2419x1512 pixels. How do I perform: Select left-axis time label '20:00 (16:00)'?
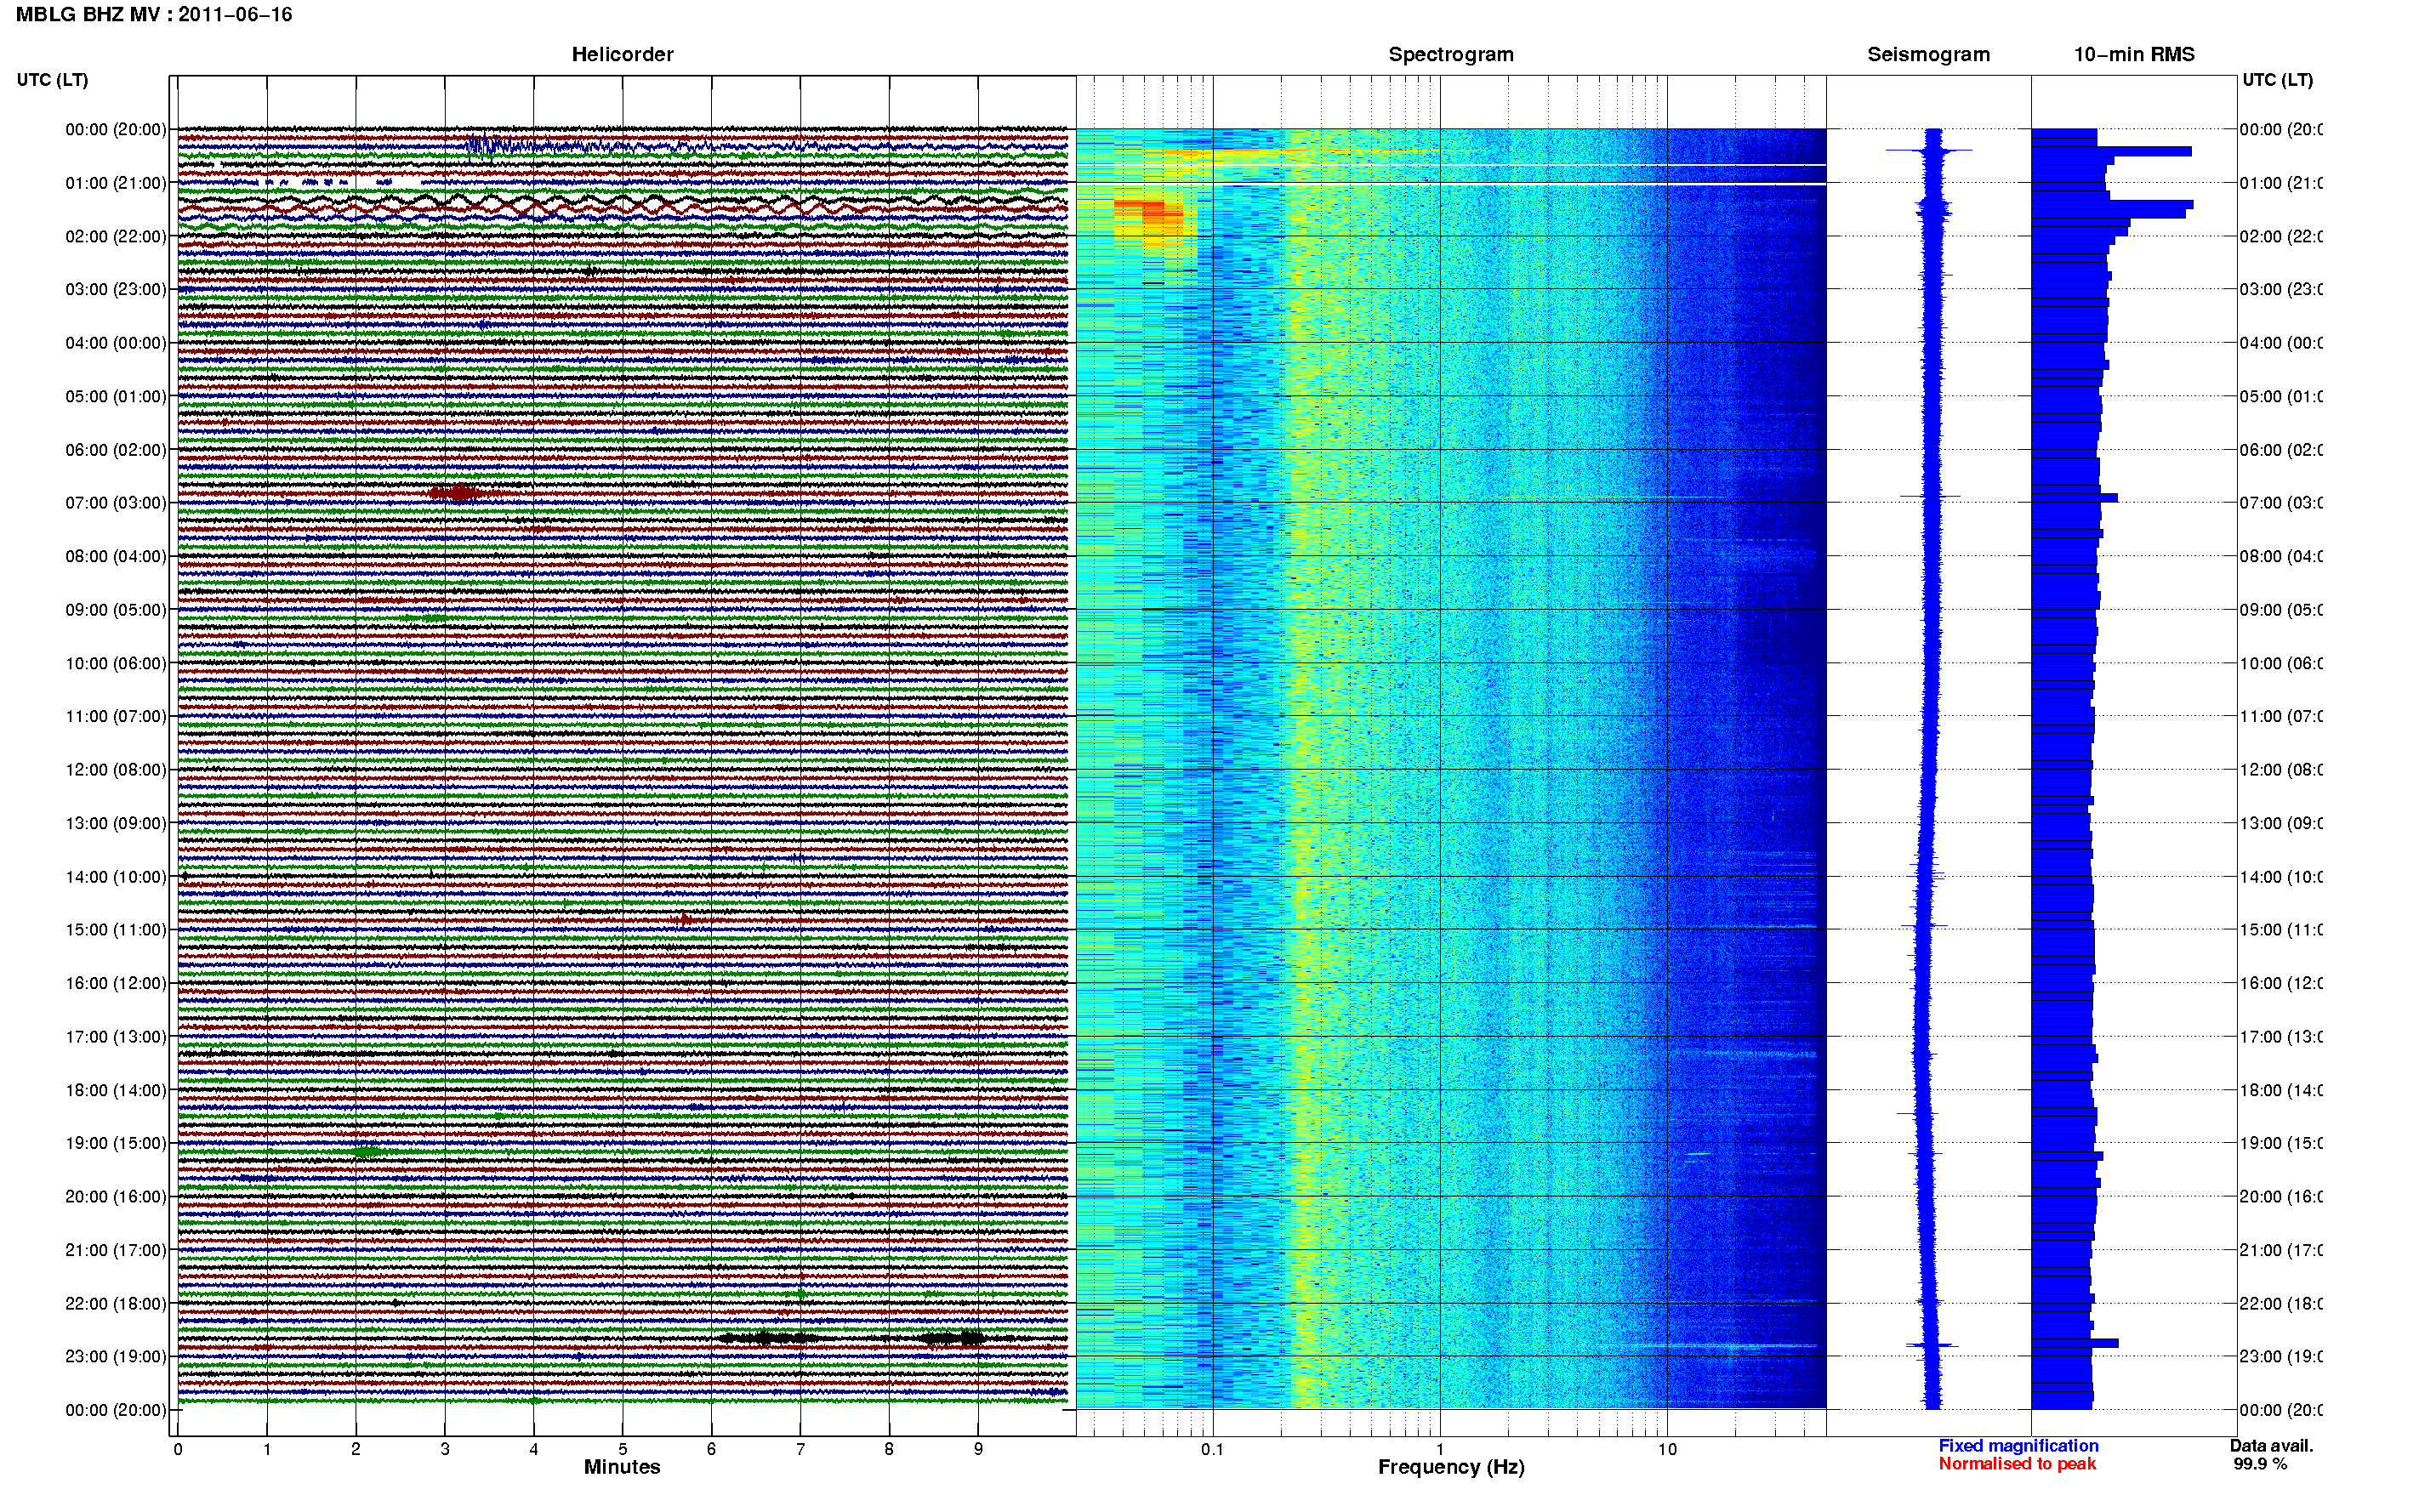[x=116, y=1196]
